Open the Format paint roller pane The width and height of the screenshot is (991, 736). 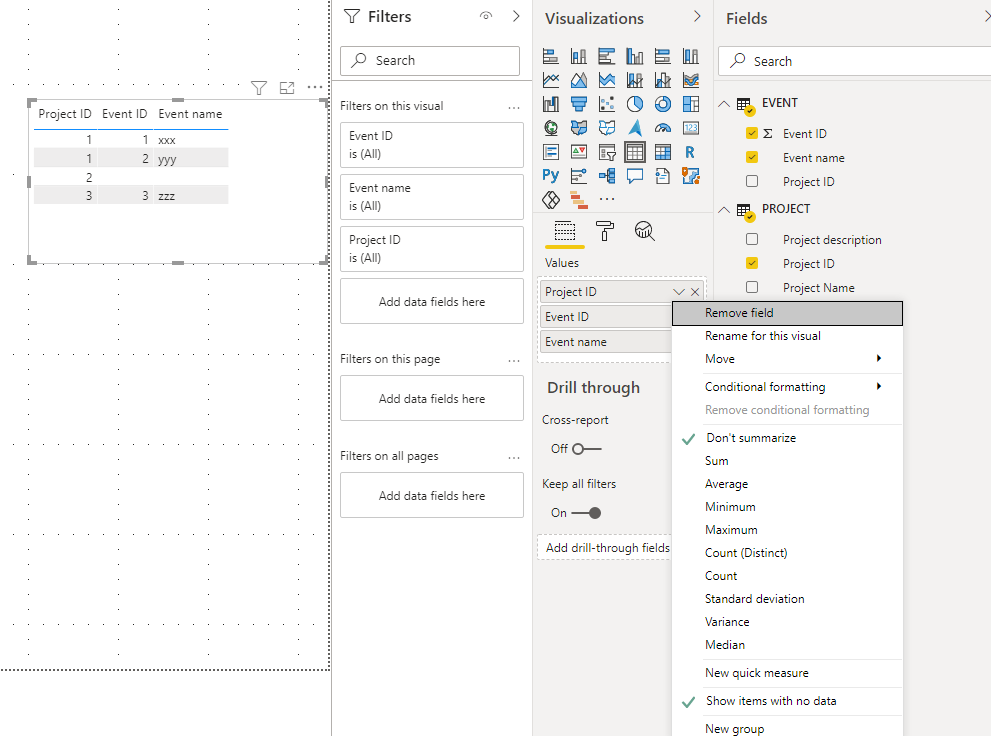[x=604, y=231]
